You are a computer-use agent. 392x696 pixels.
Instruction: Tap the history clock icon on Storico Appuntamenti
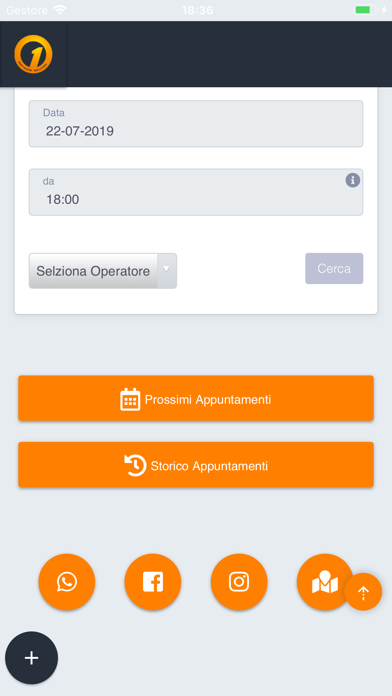pos(135,465)
